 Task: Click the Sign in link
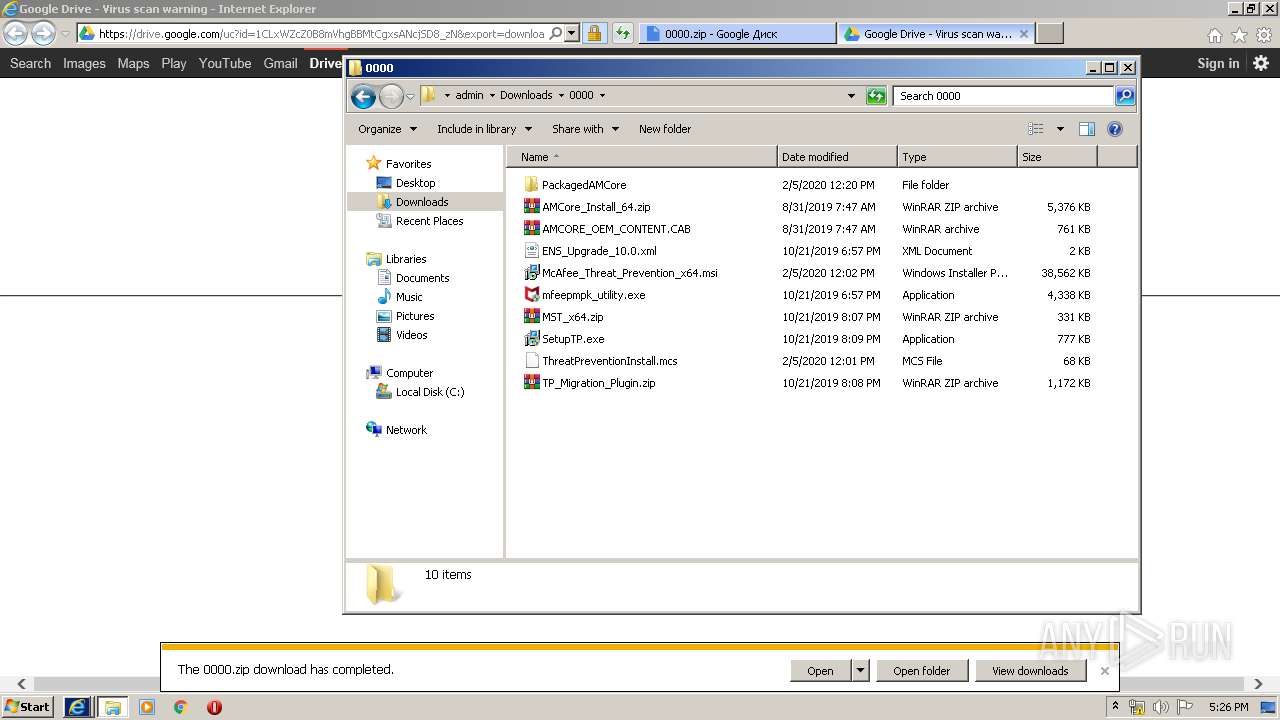point(1218,63)
